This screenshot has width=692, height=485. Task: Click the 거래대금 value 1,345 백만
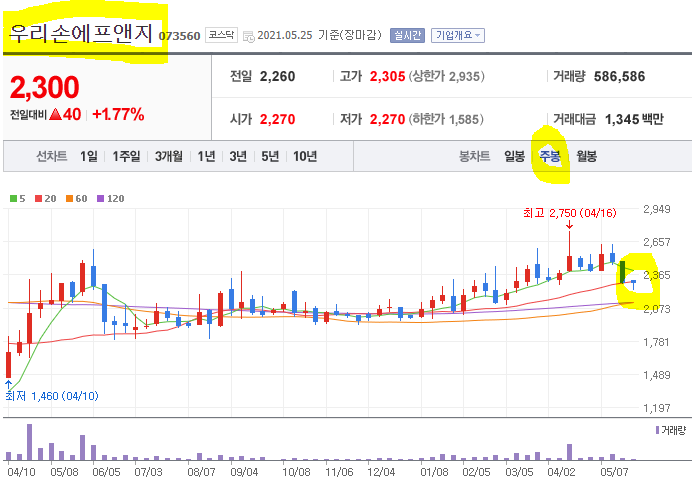click(634, 119)
